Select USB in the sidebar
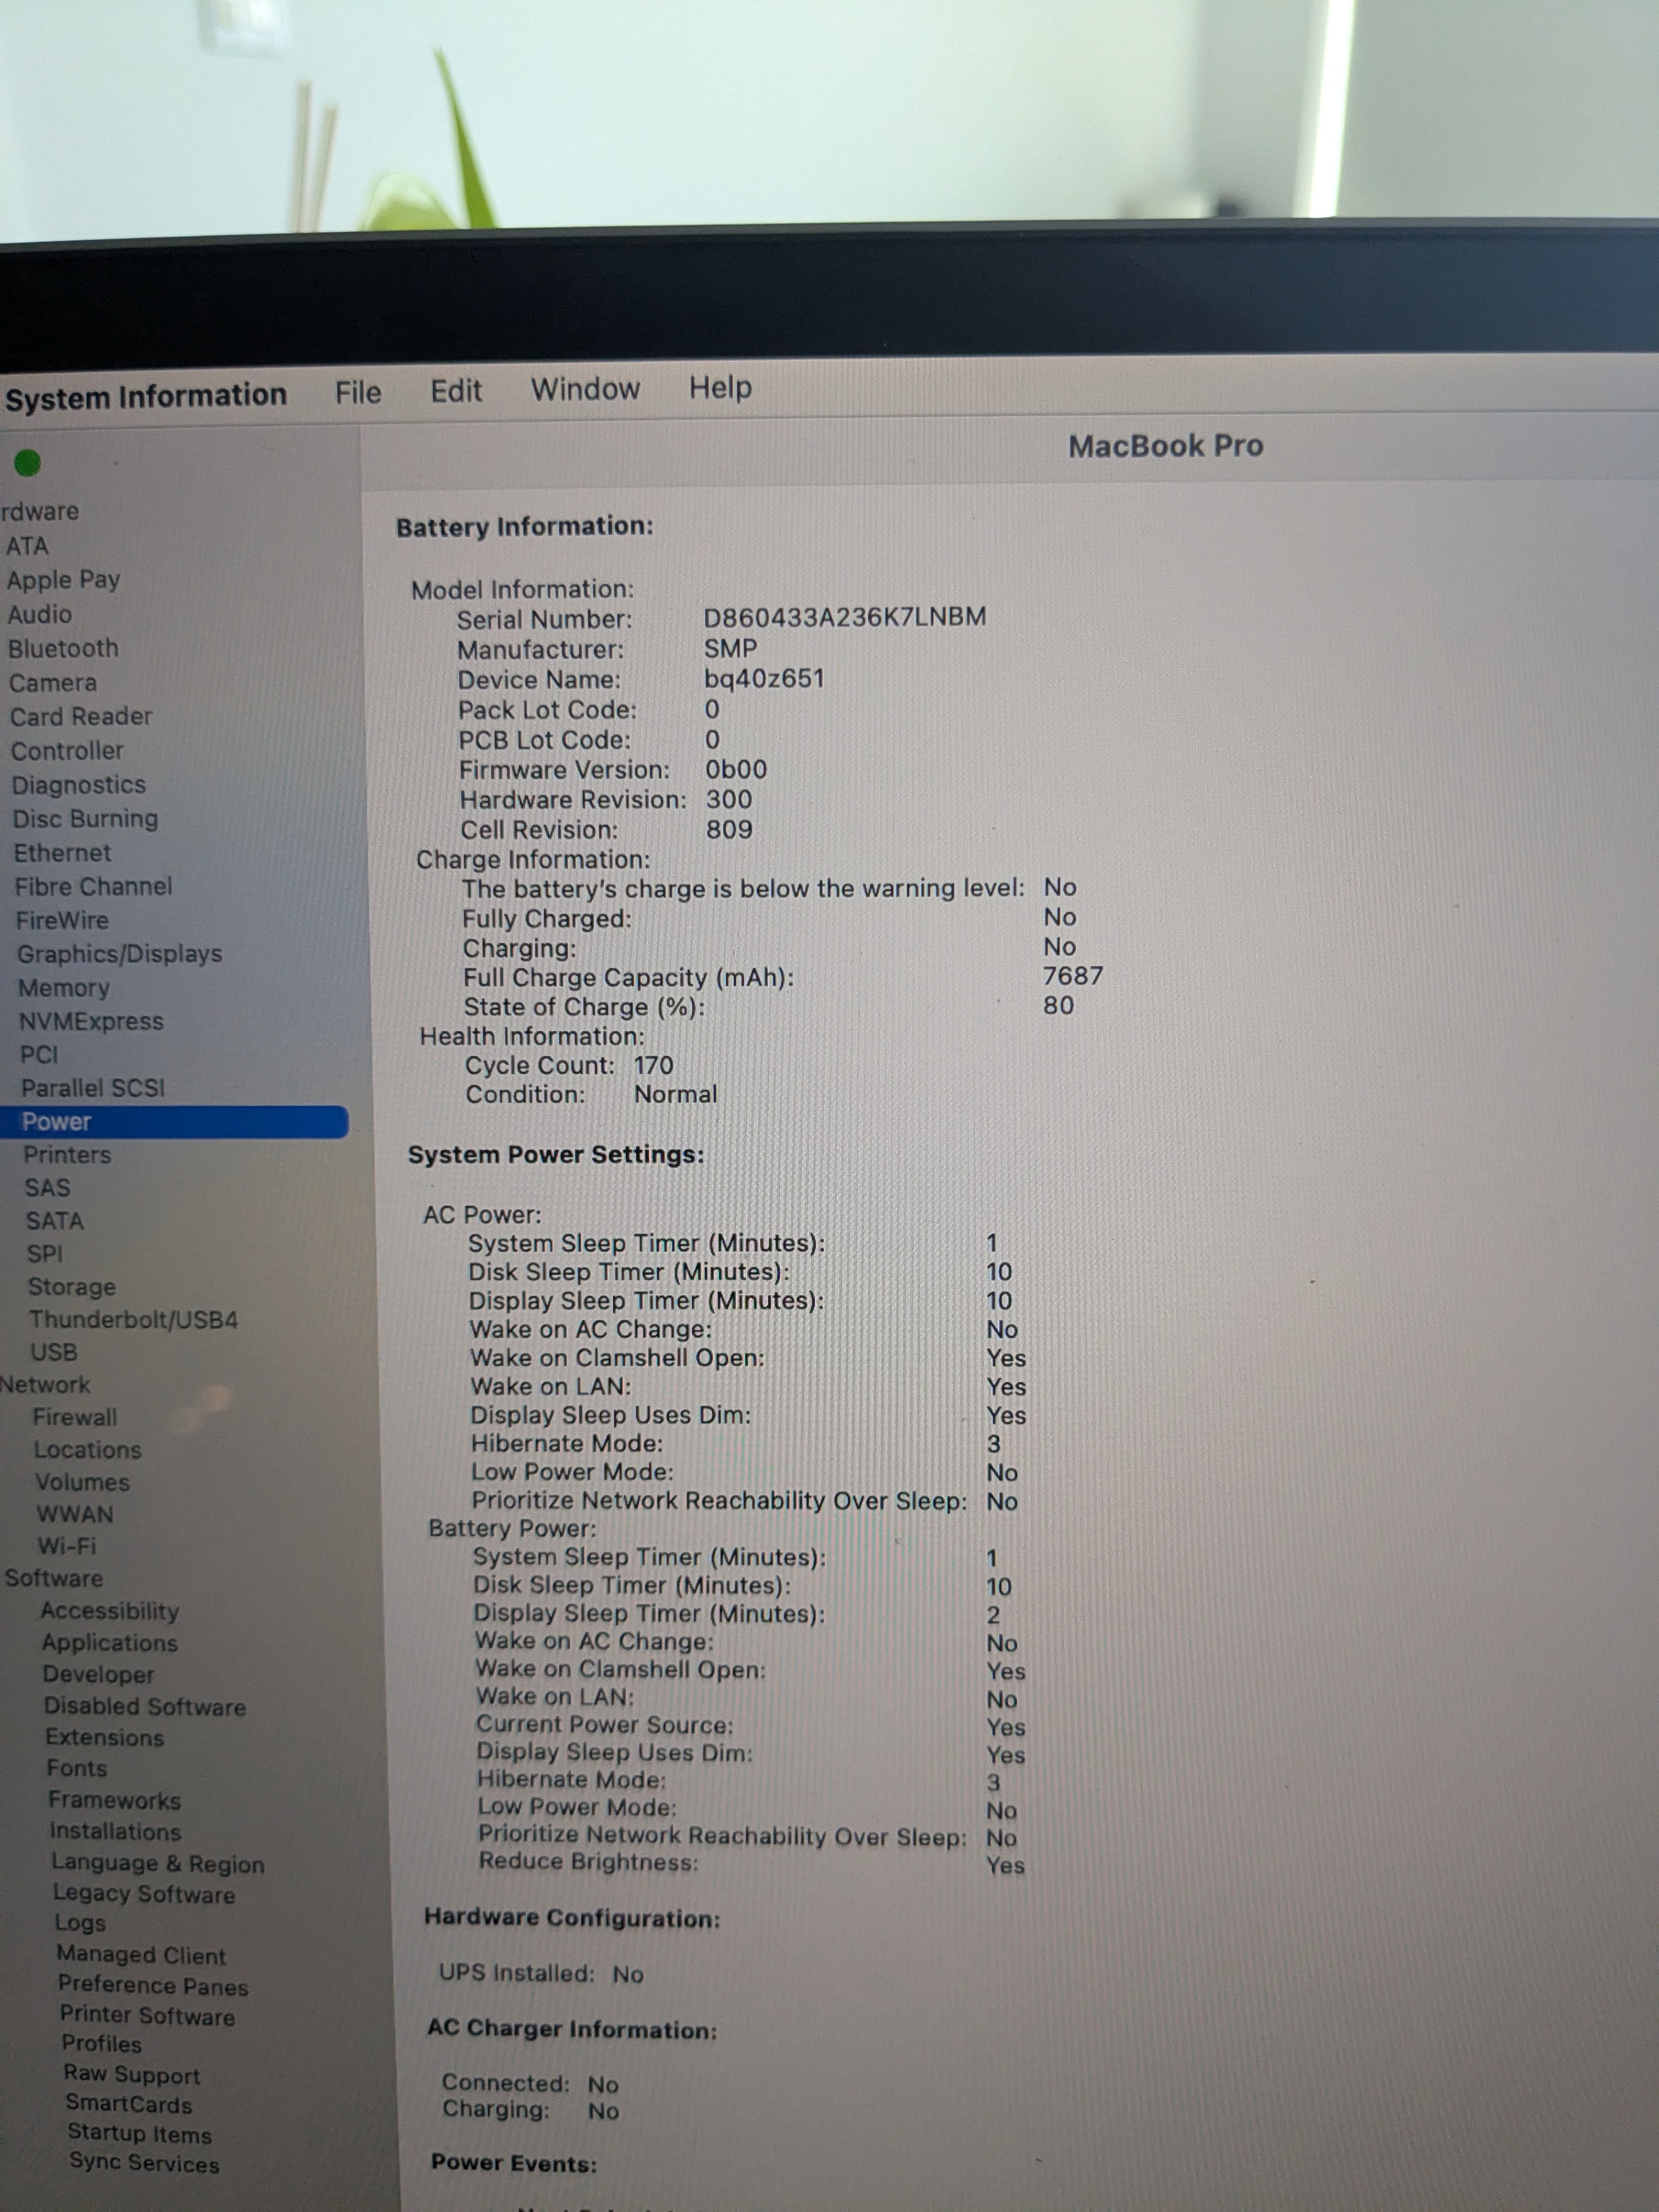The height and width of the screenshot is (2212, 1659). (54, 1352)
